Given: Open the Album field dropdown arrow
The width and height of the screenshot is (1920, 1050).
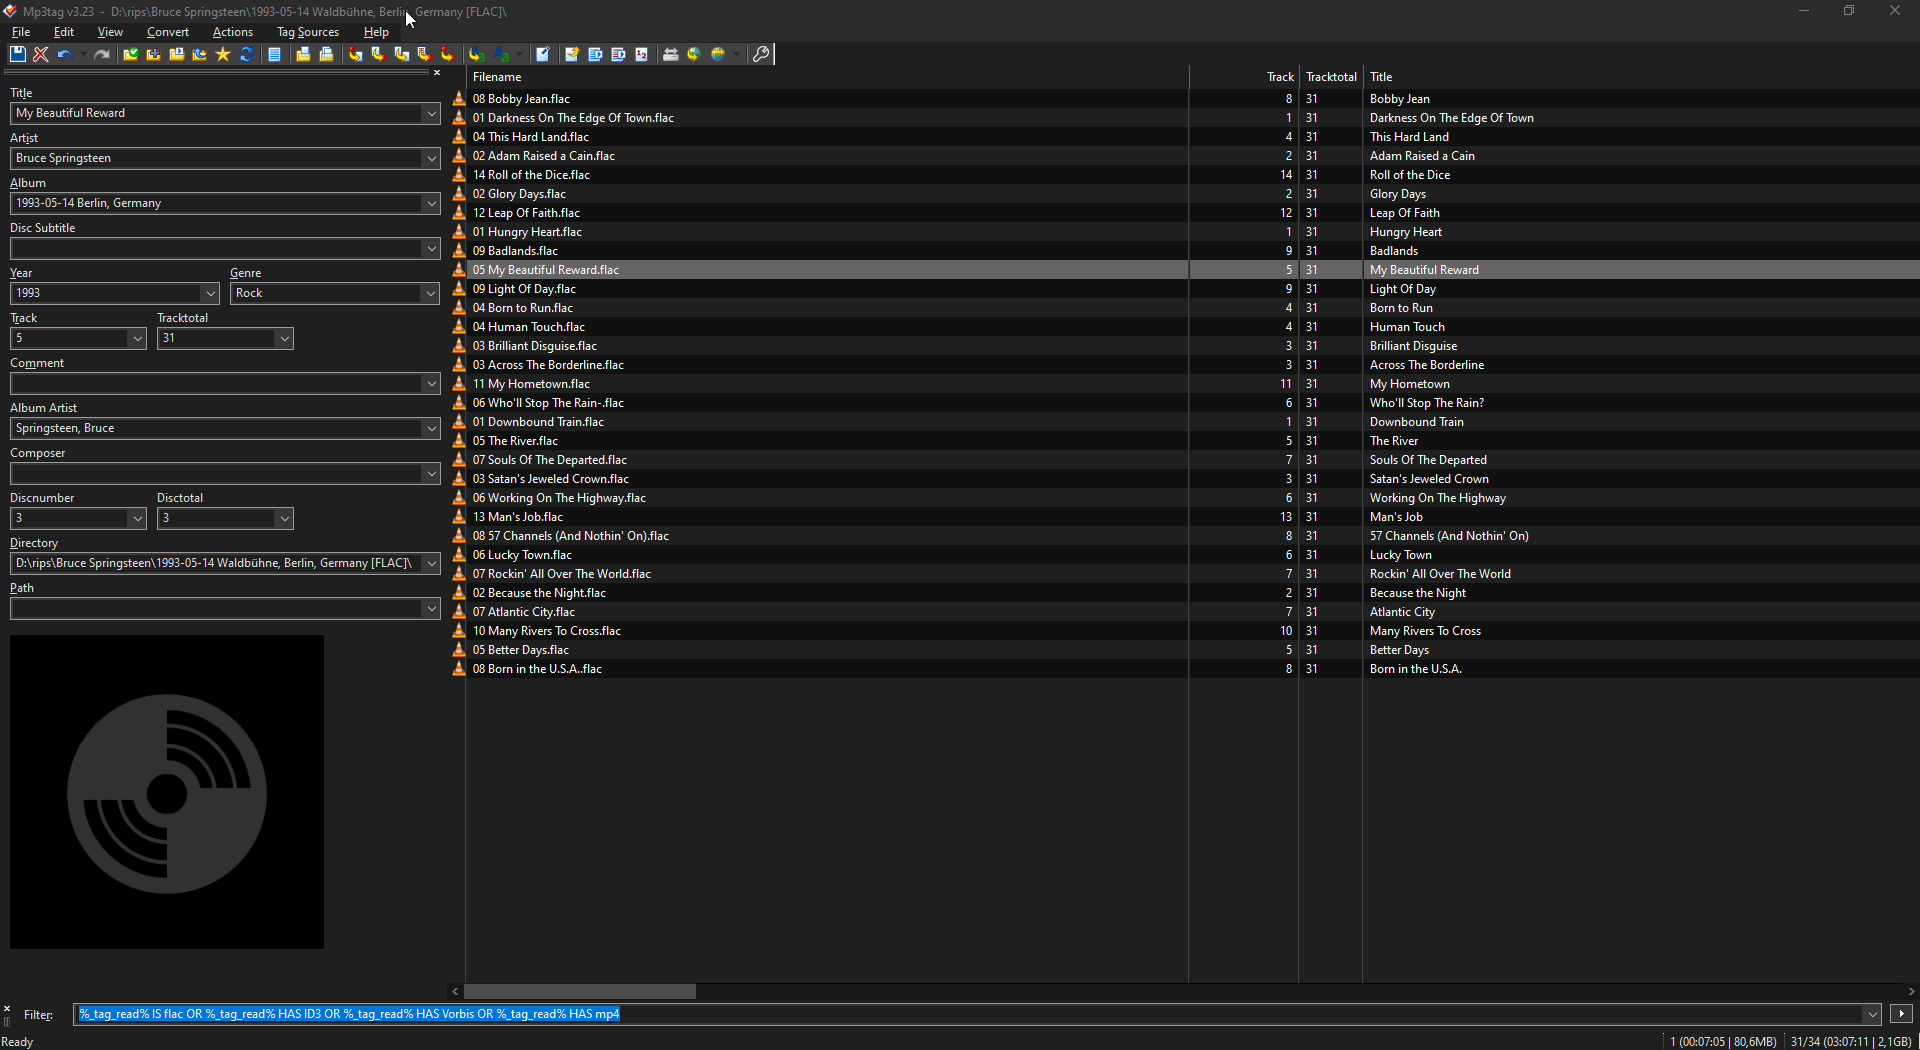Looking at the screenshot, I should point(431,204).
